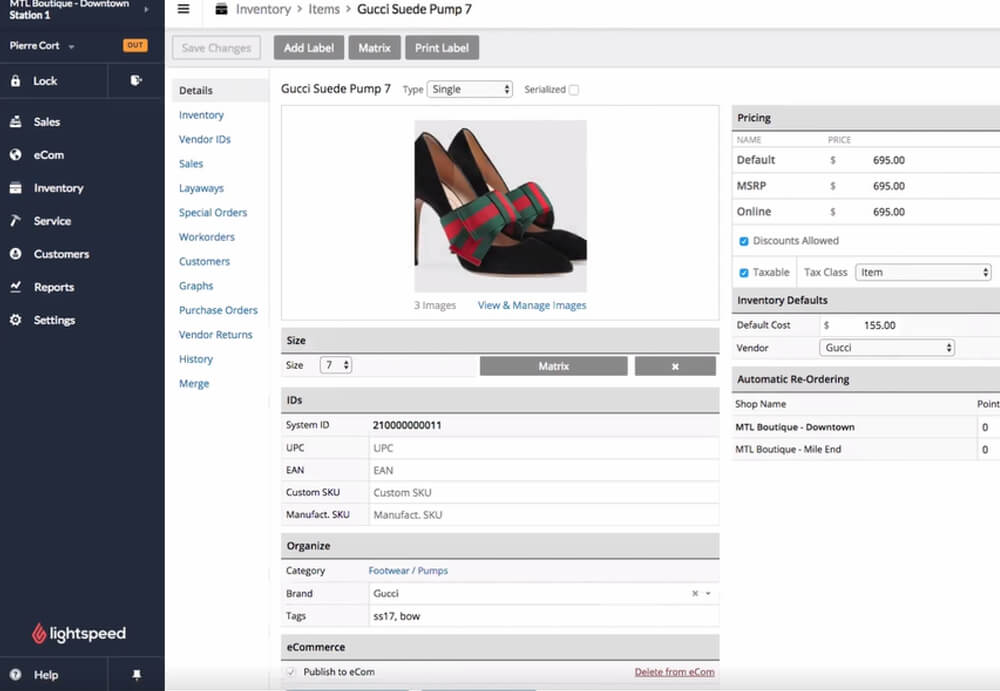Click the Tags field with ss17, bow
This screenshot has height=691, width=1000.
544,616
